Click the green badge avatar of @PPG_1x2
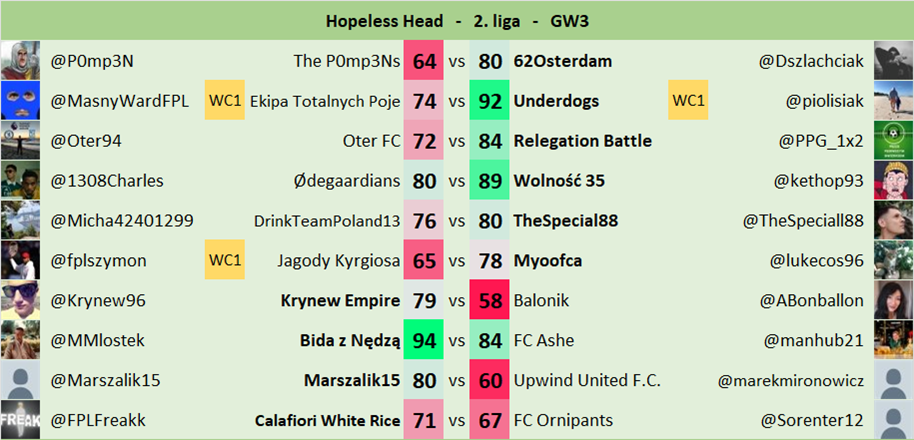The height and width of the screenshot is (440, 914). click(893, 141)
